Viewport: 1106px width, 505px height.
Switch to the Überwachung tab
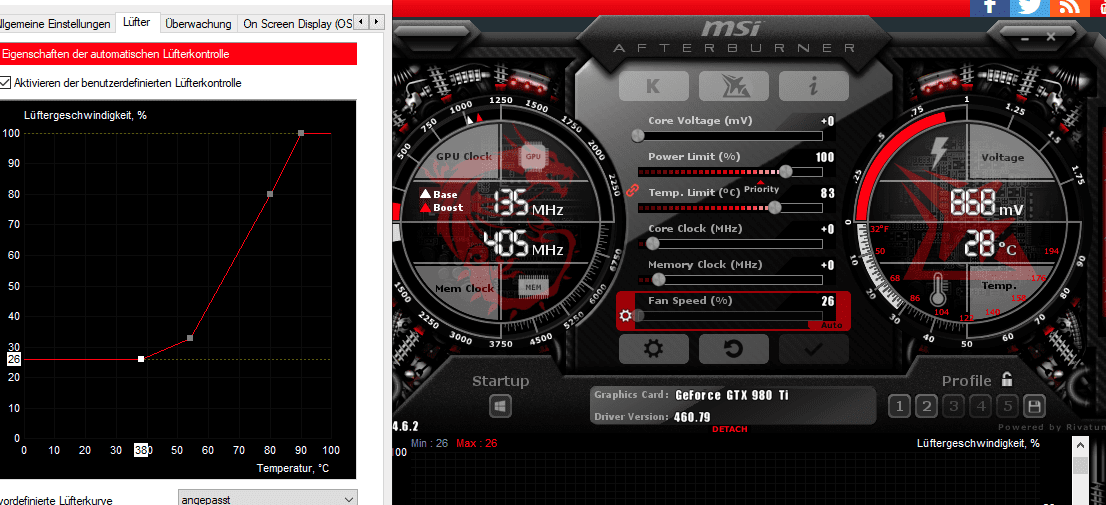(198, 23)
